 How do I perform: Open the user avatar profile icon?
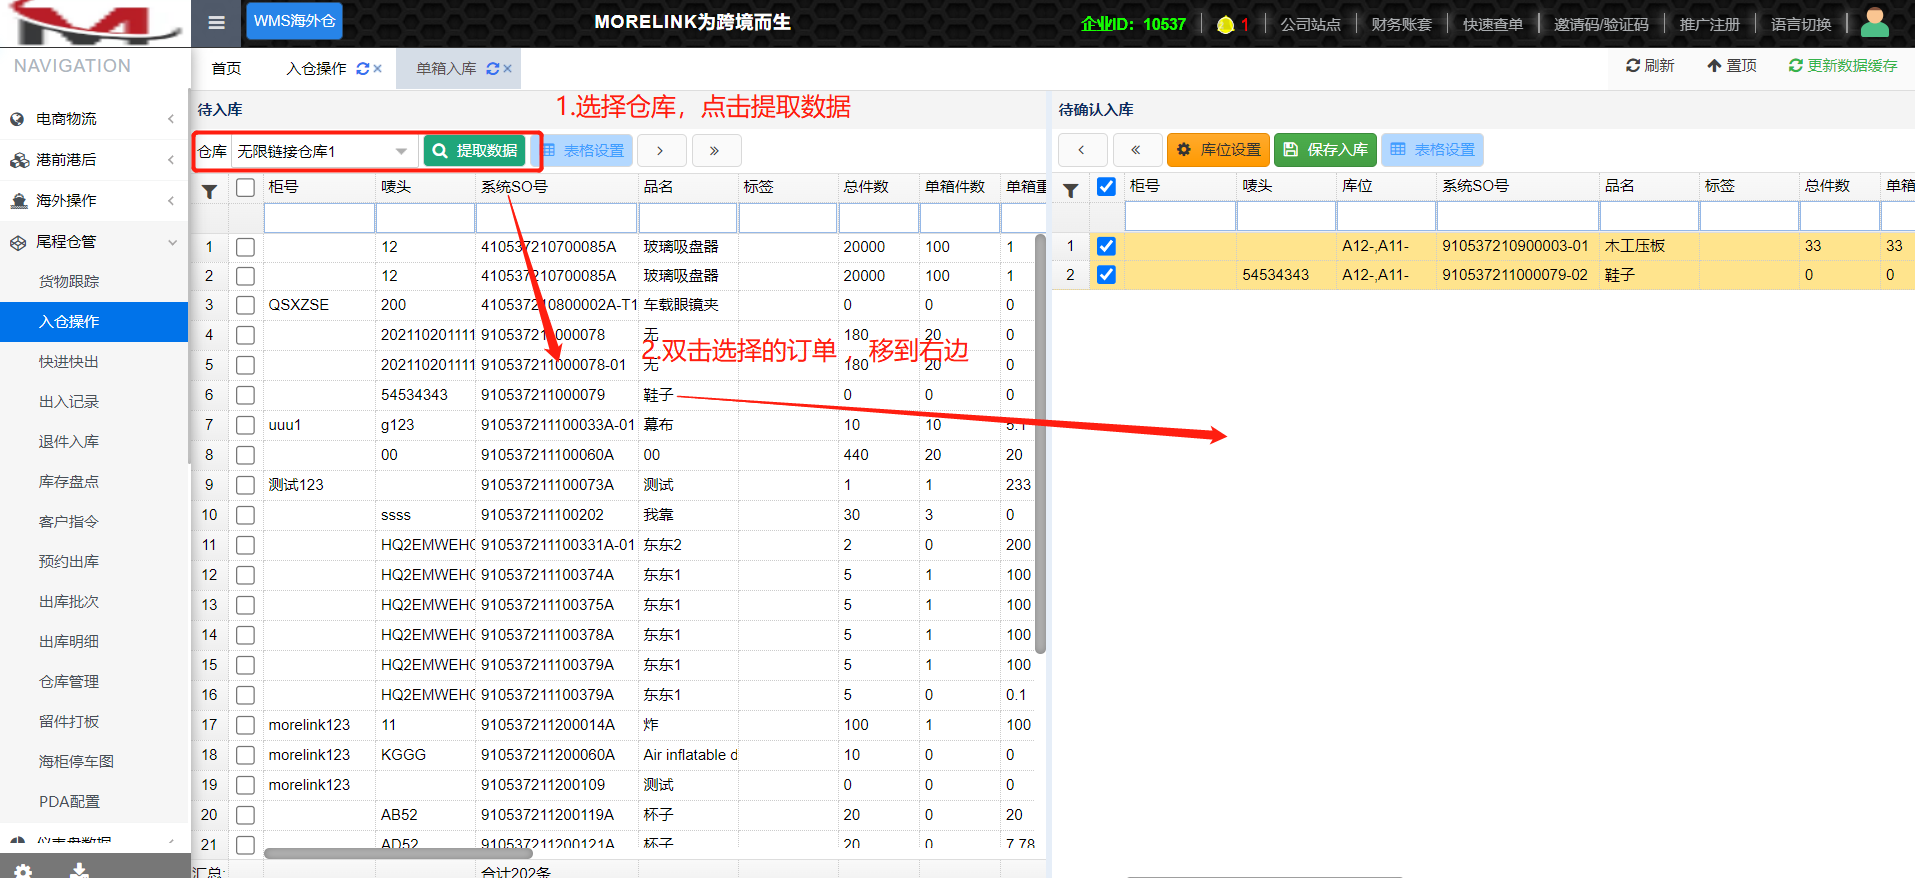(x=1874, y=23)
